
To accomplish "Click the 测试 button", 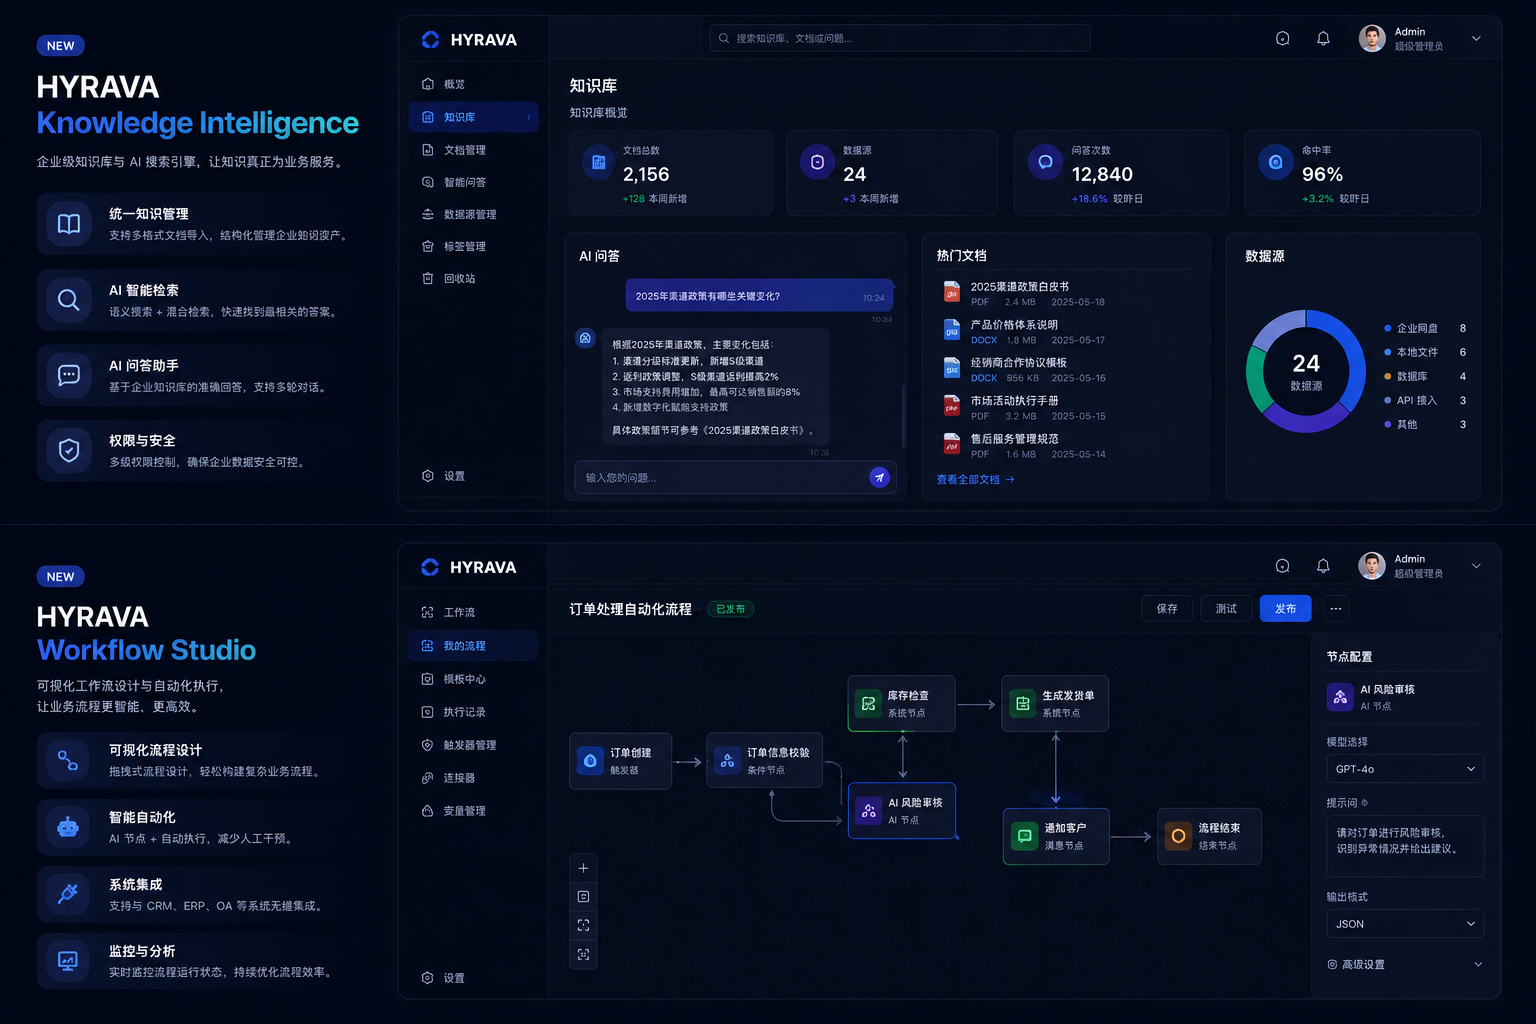I will (1226, 608).
